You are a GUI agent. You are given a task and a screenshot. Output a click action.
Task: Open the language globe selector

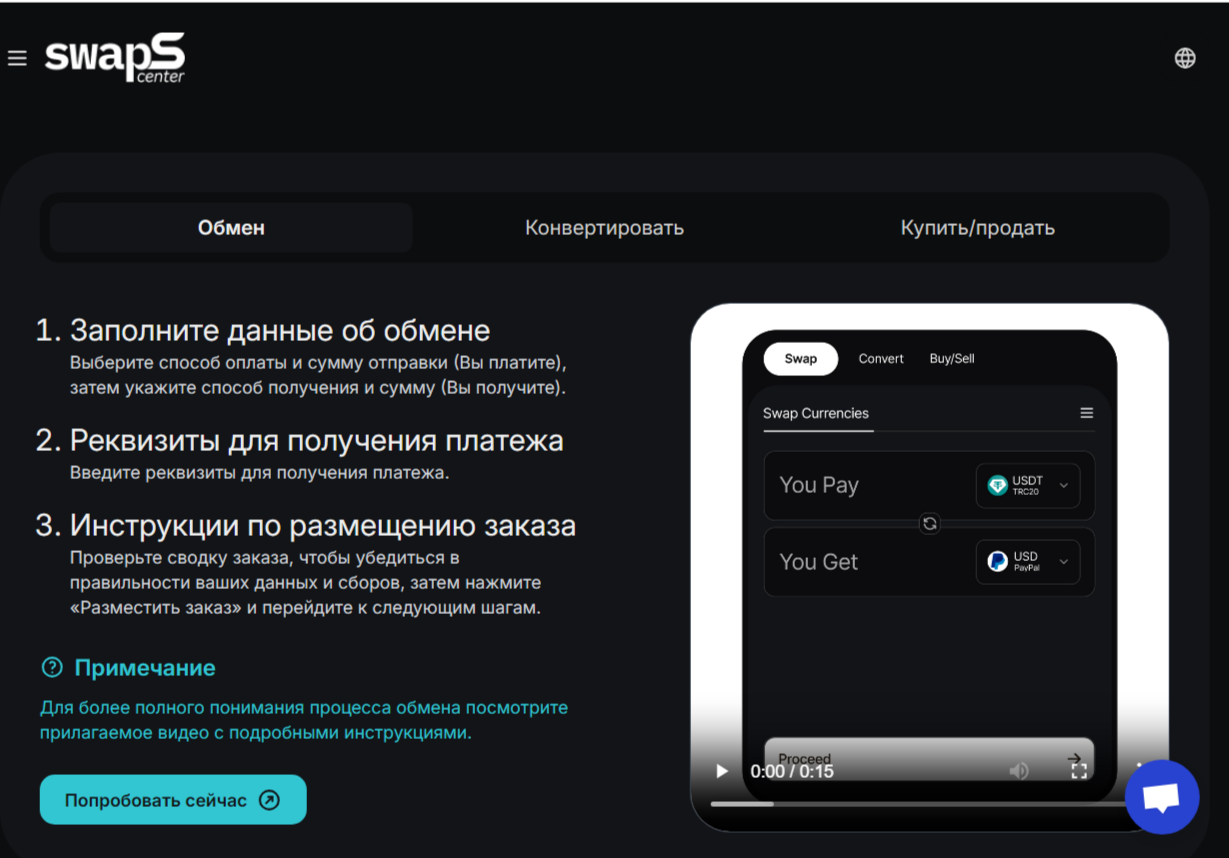click(x=1185, y=58)
